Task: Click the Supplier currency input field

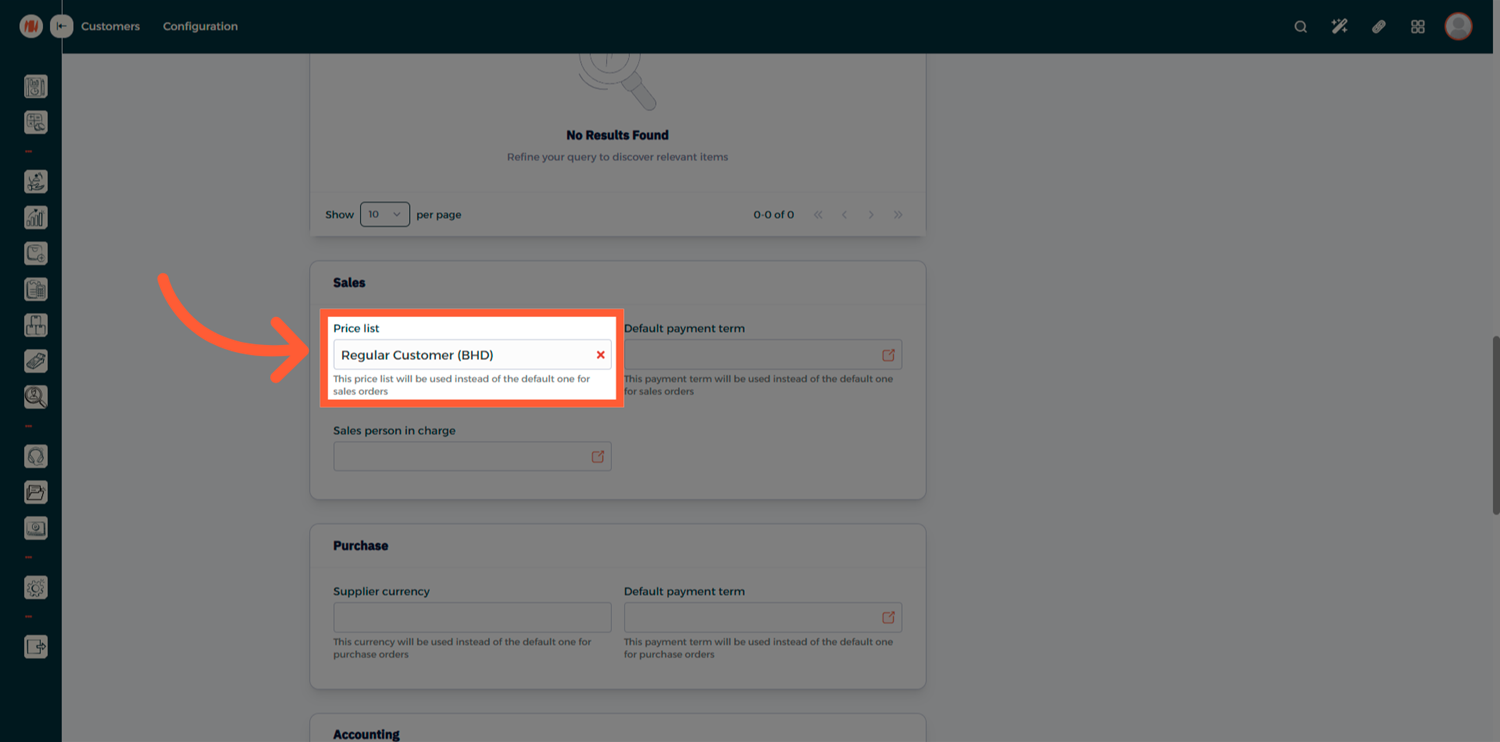Action: coord(472,618)
